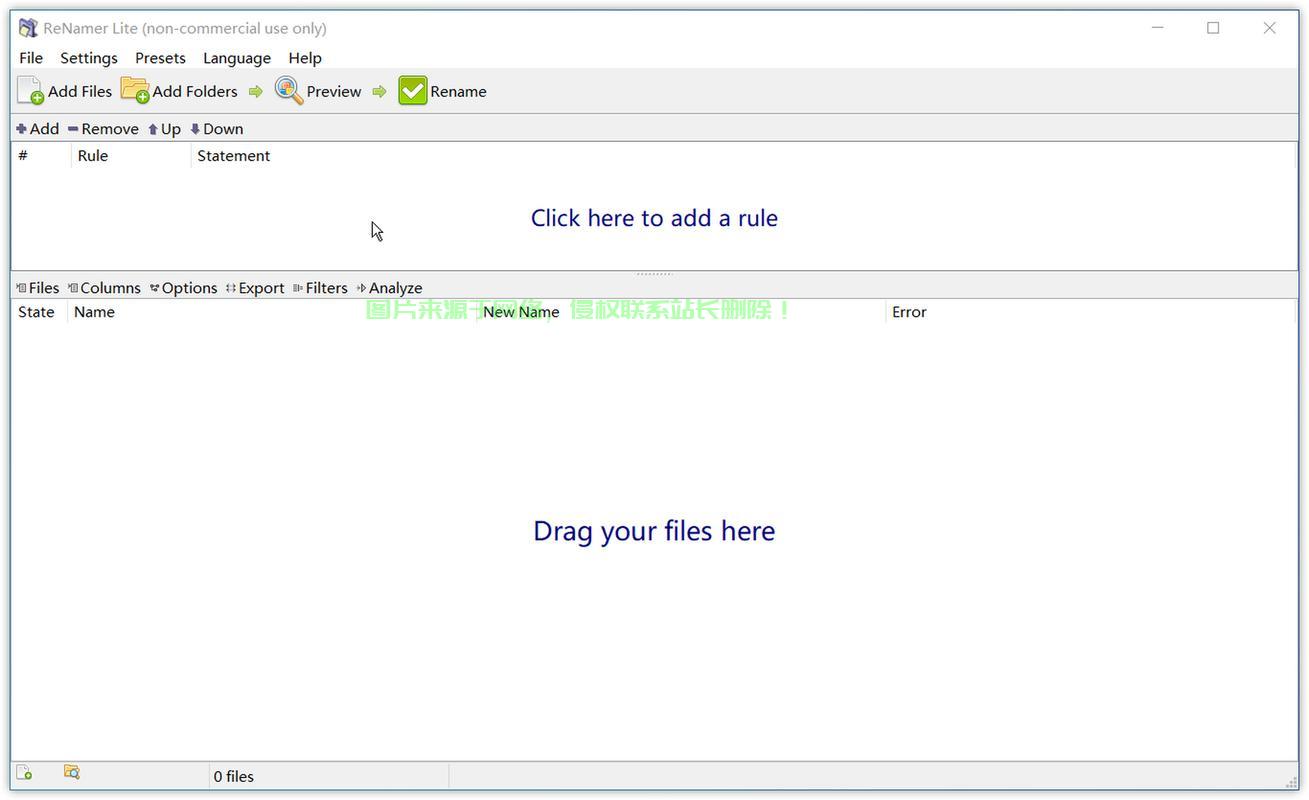Open the Export dropdown
Viewport: 1309px width, 800px height.
tap(255, 288)
